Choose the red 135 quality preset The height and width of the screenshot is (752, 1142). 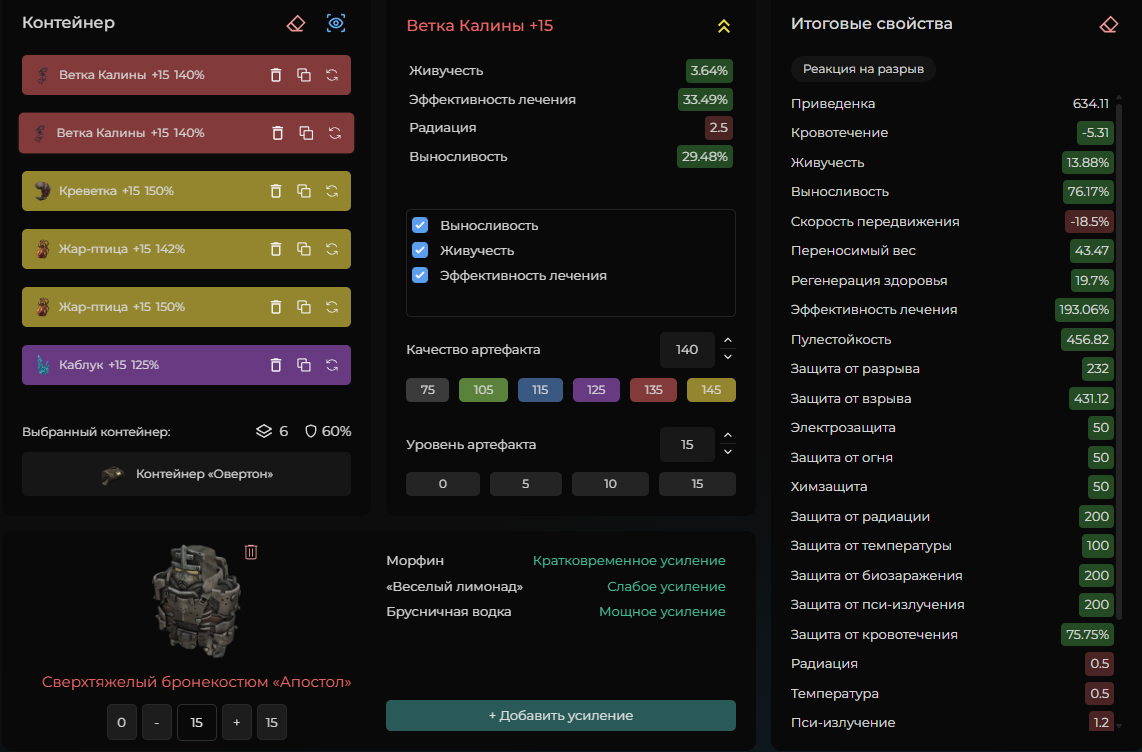coord(653,390)
